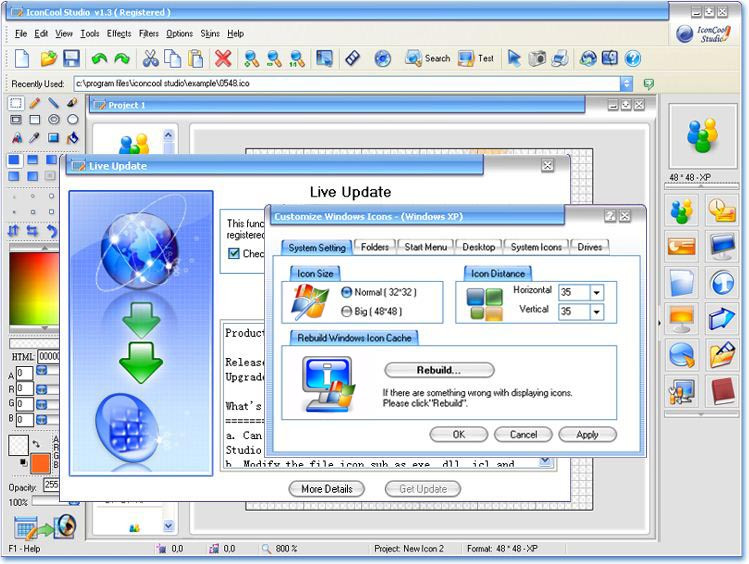Click the Opacity value field

click(51, 485)
